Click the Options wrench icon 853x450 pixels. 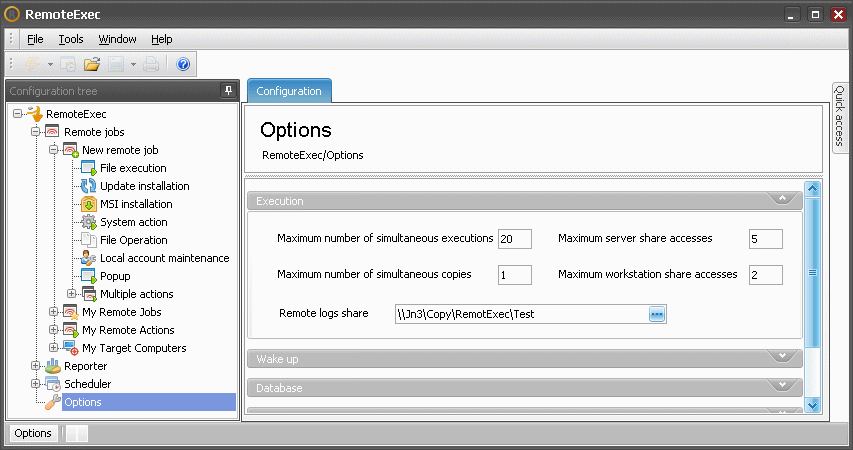point(53,402)
